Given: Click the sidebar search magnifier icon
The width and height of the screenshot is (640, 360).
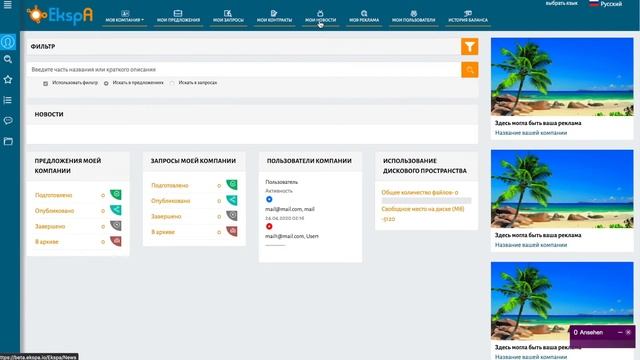Looking at the screenshot, I should [8, 60].
